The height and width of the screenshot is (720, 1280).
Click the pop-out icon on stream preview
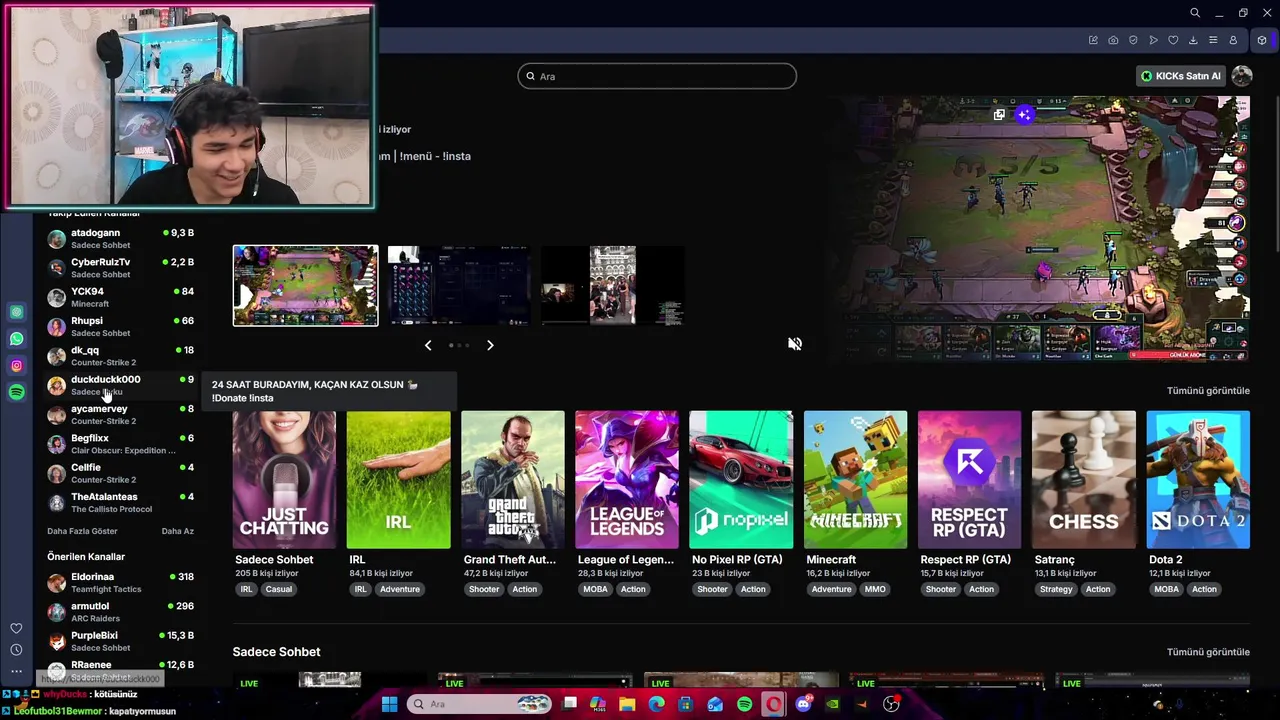(999, 115)
